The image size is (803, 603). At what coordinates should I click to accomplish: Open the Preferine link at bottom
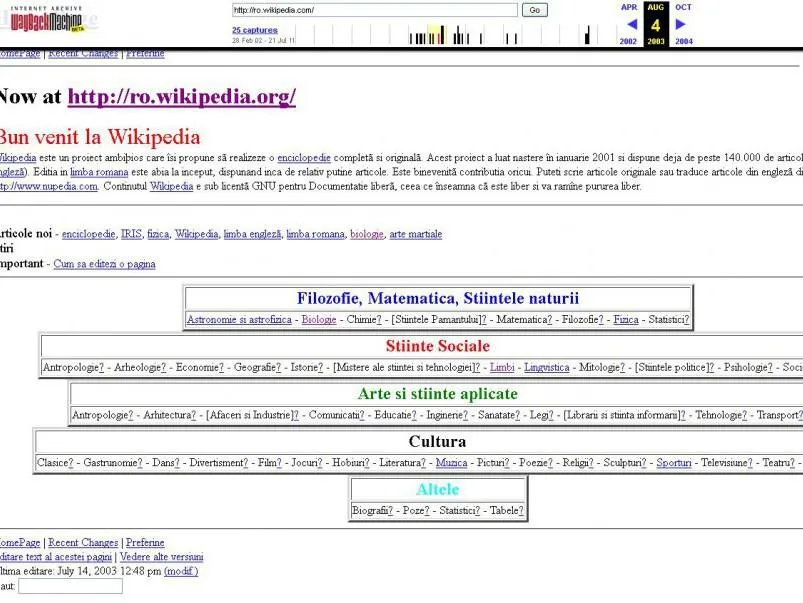click(145, 542)
